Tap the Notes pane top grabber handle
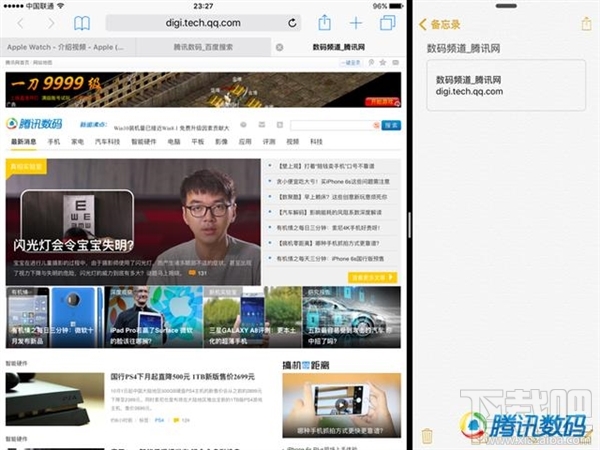600x450 pixels. (x=506, y=6)
